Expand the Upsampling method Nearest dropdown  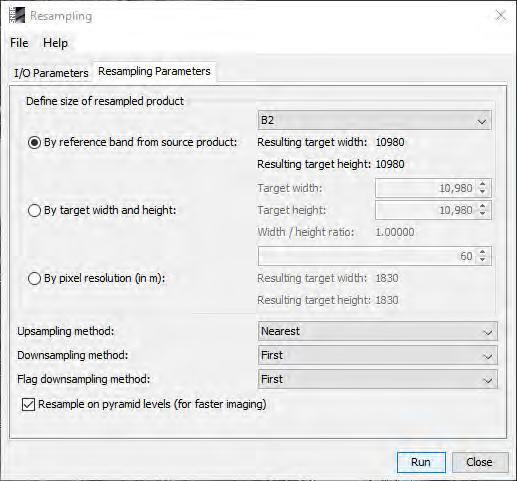tap(378, 331)
